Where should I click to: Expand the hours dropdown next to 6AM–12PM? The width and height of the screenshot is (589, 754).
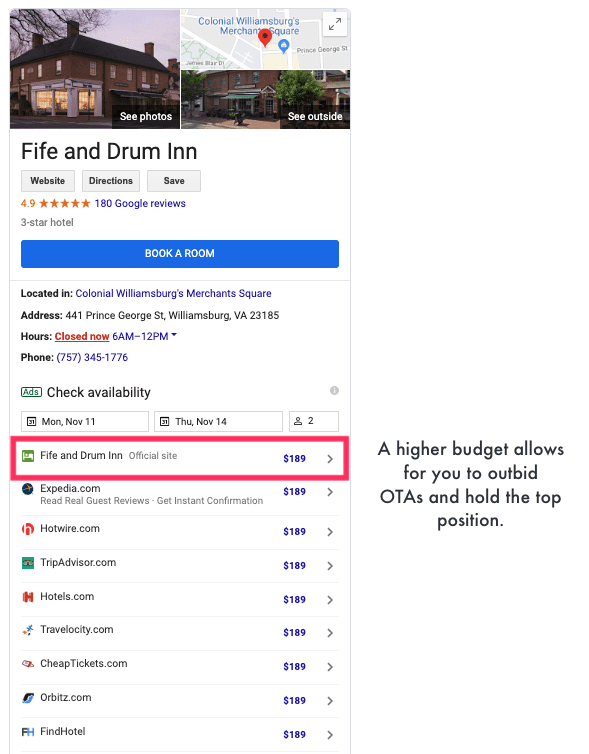tap(174, 335)
